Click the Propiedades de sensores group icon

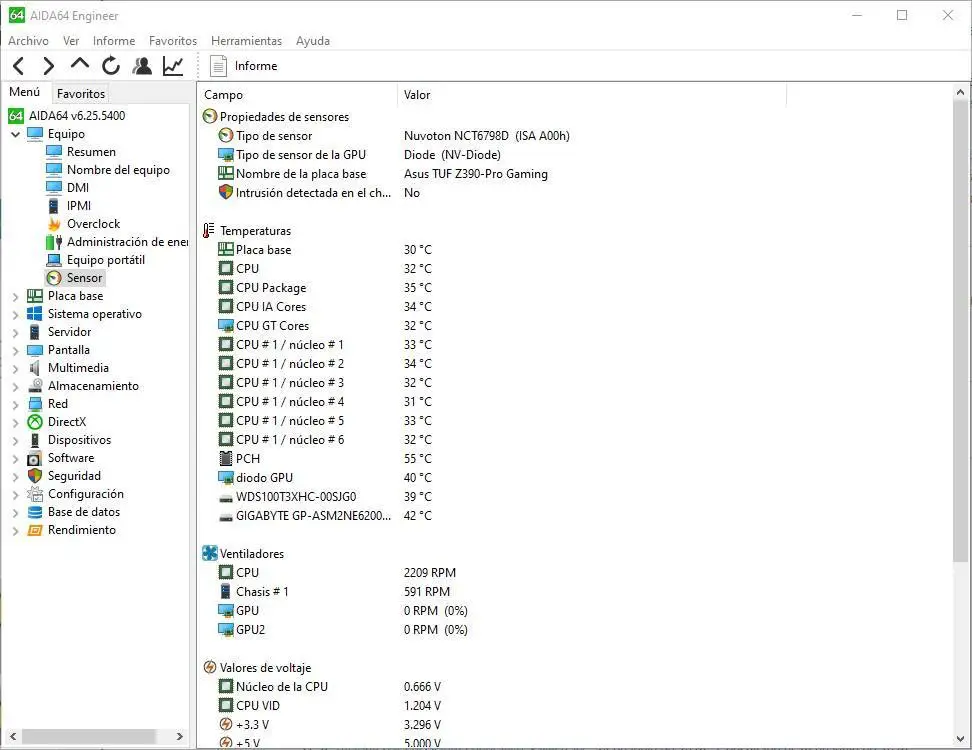[x=210, y=117]
